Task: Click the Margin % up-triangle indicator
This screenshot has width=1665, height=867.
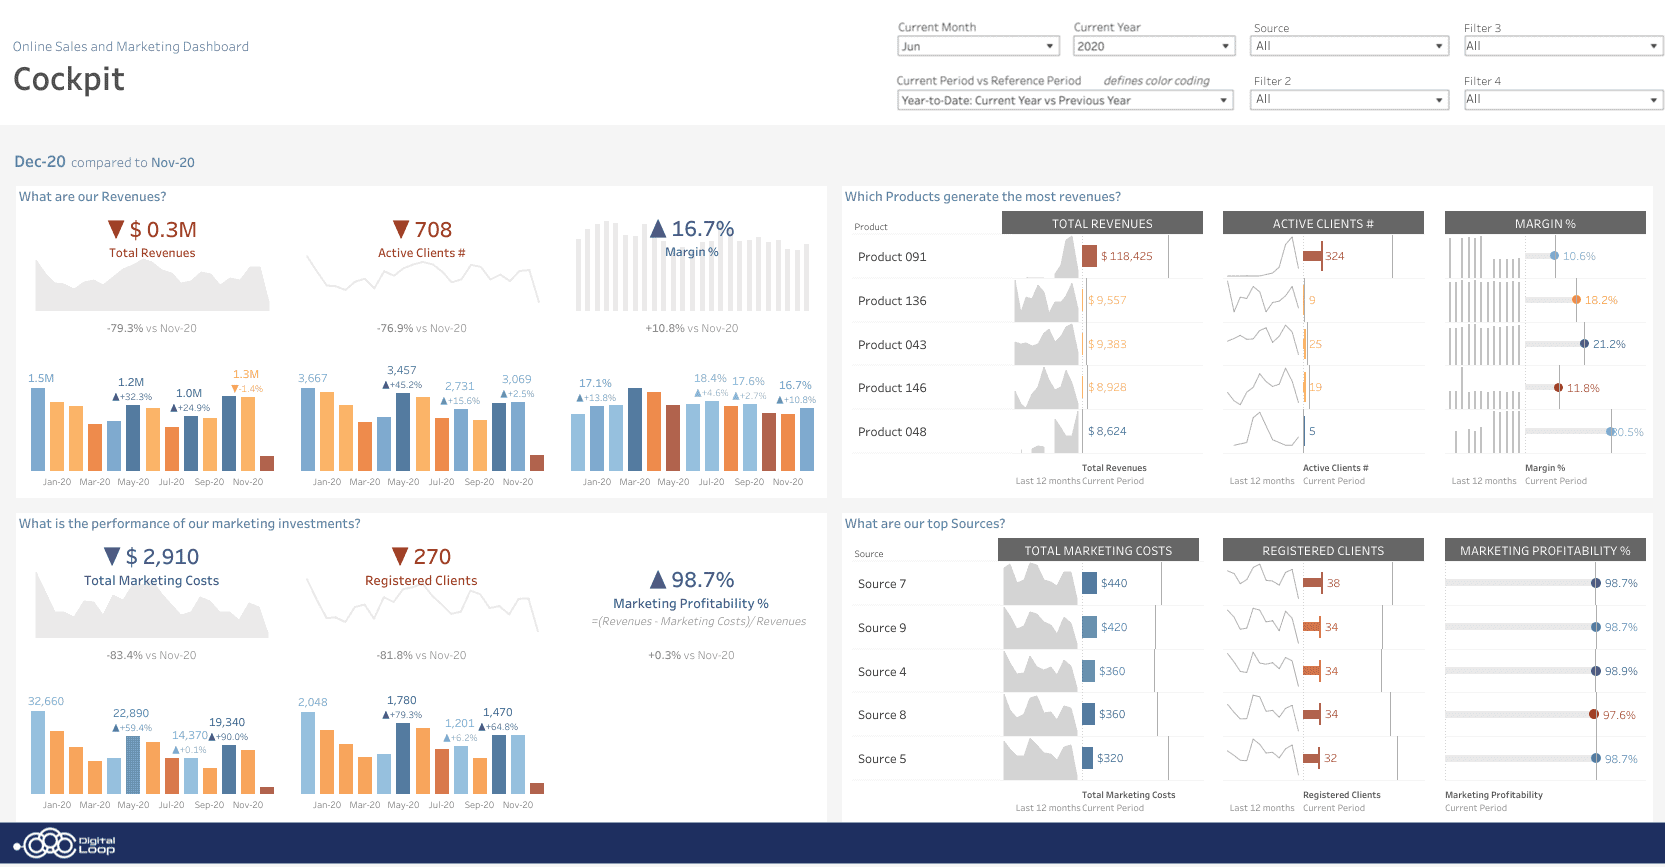Action: tap(658, 229)
